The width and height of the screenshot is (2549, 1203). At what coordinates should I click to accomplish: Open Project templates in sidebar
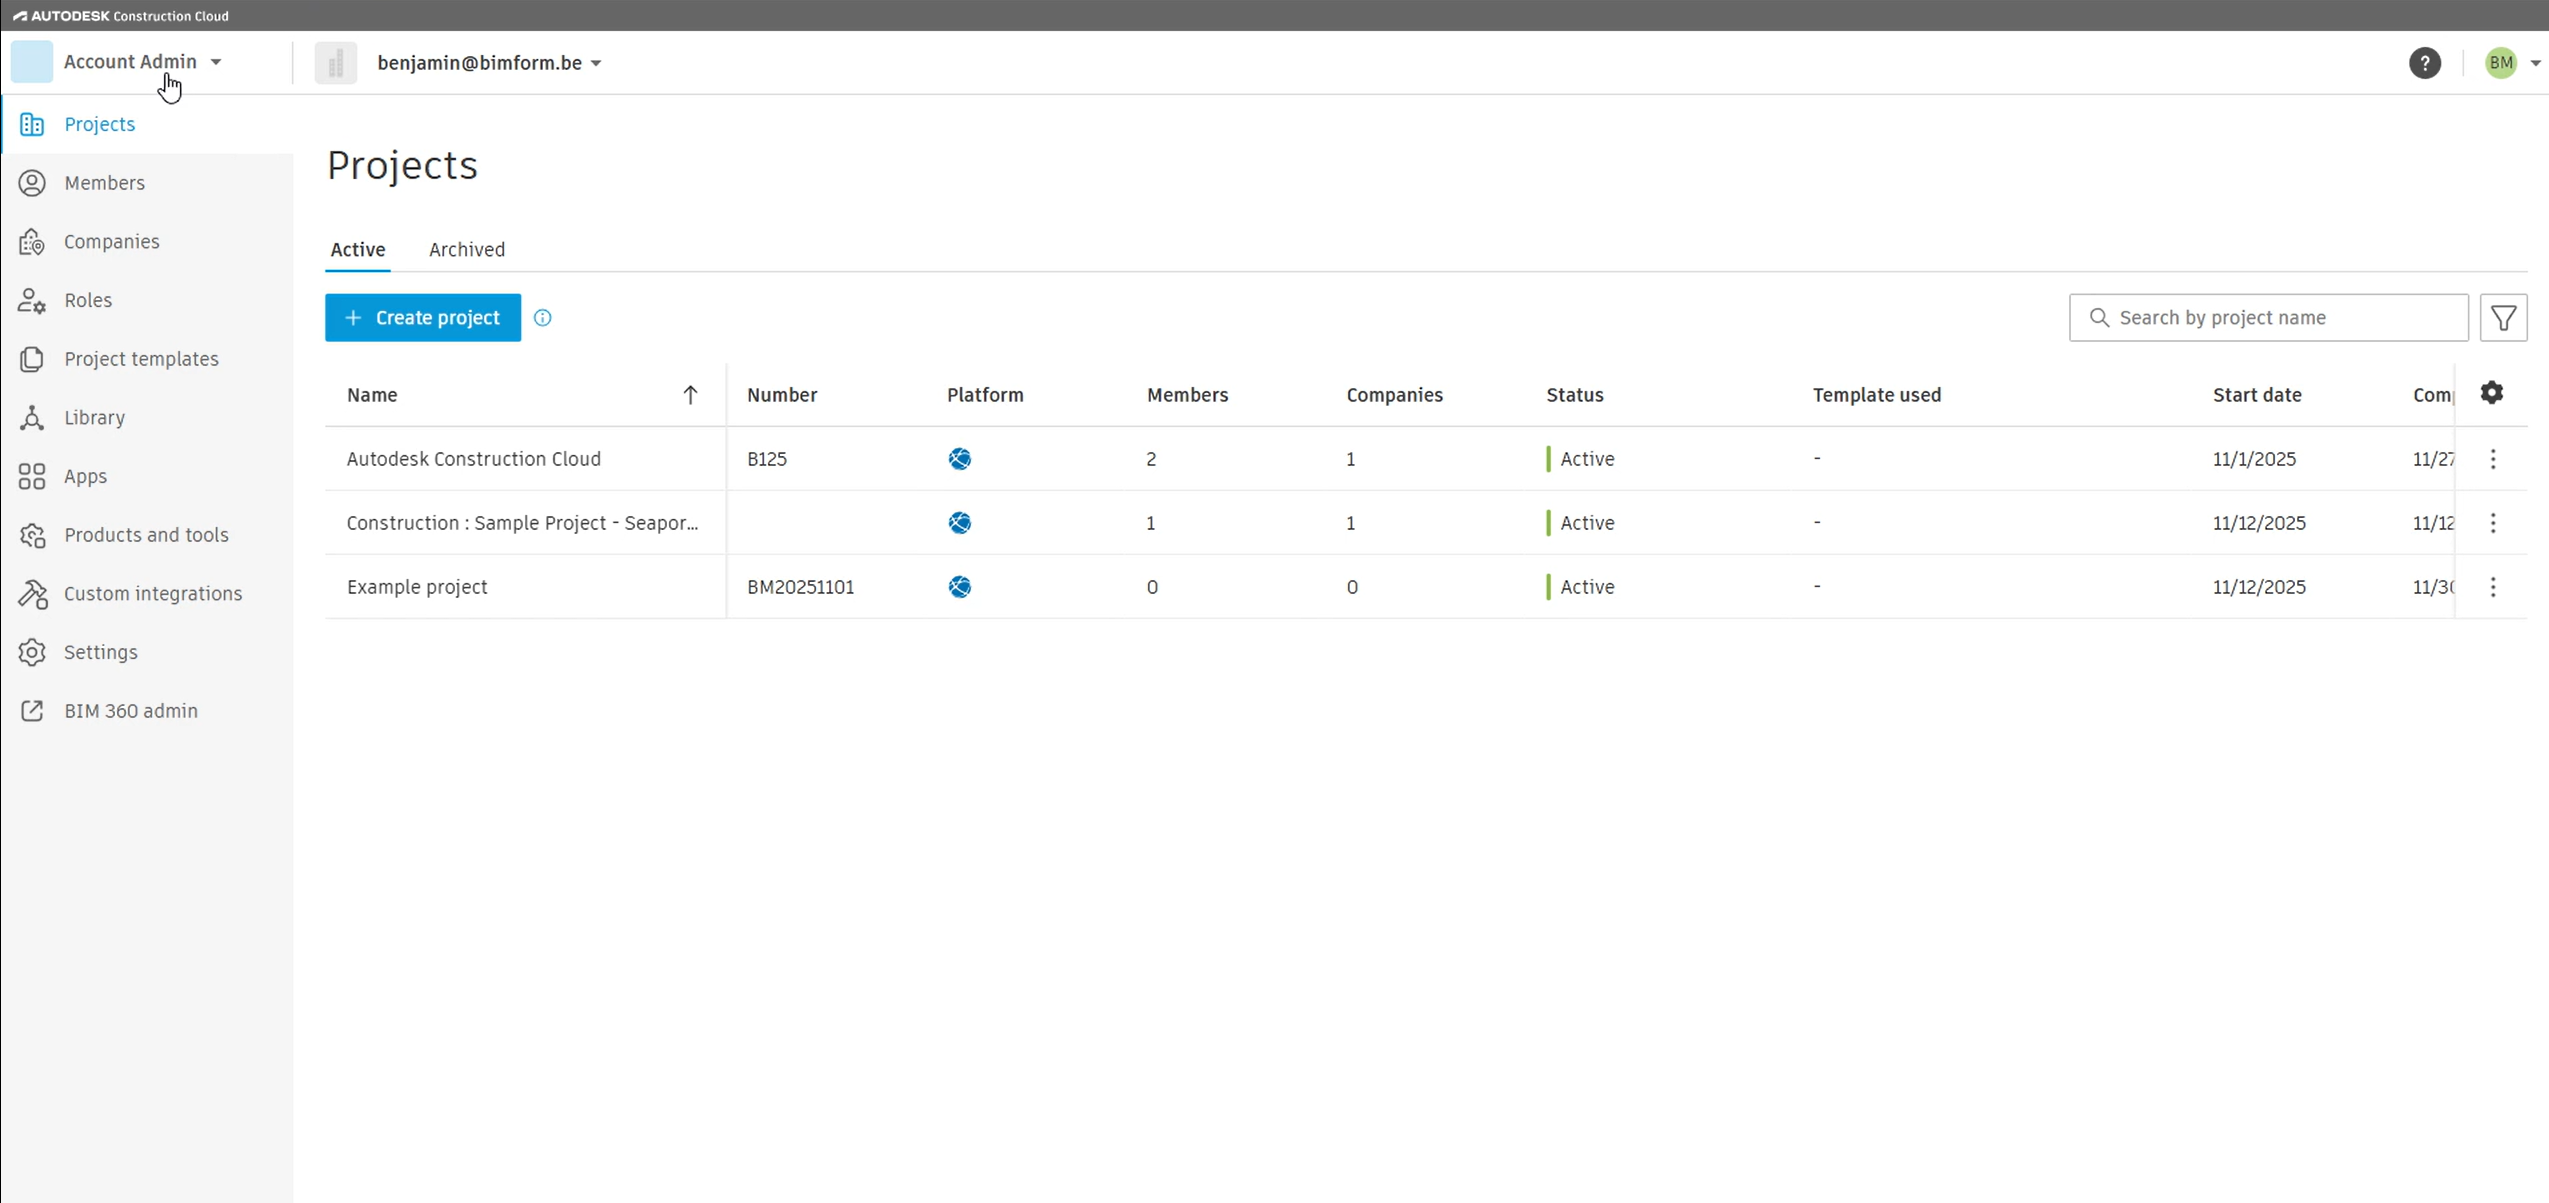(141, 359)
